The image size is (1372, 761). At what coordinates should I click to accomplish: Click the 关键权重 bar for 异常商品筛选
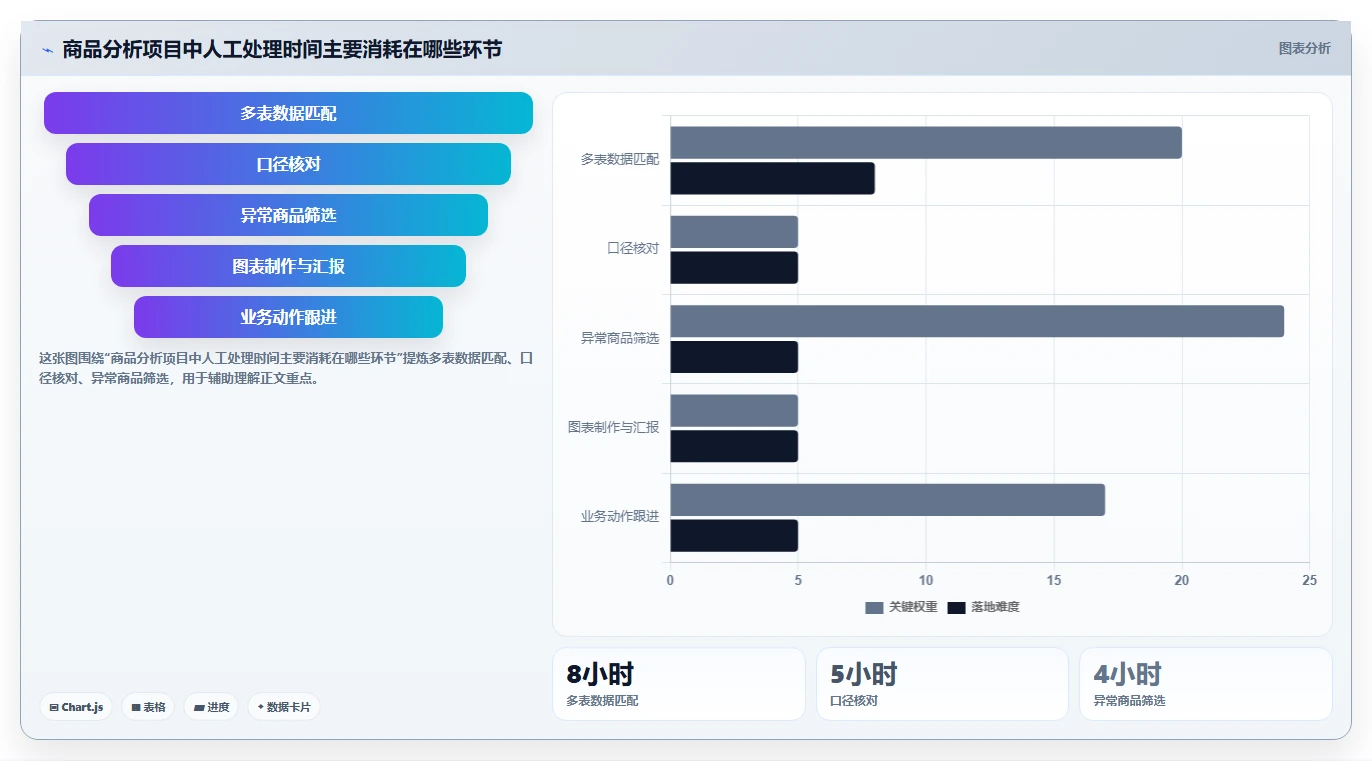tap(977, 321)
